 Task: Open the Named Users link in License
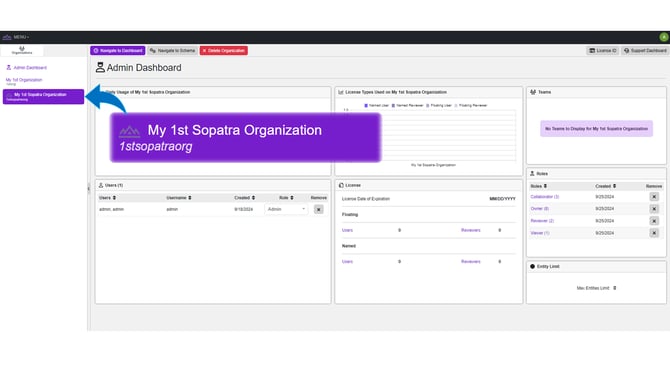click(347, 261)
